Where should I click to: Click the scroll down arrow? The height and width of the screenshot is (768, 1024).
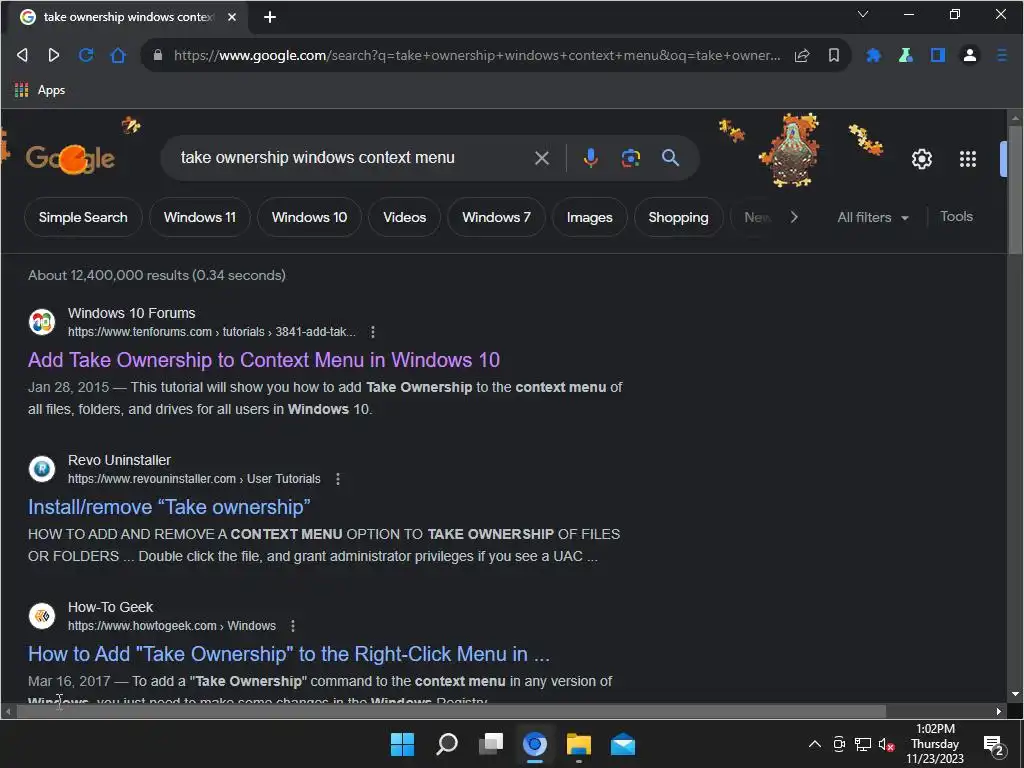(x=1014, y=694)
